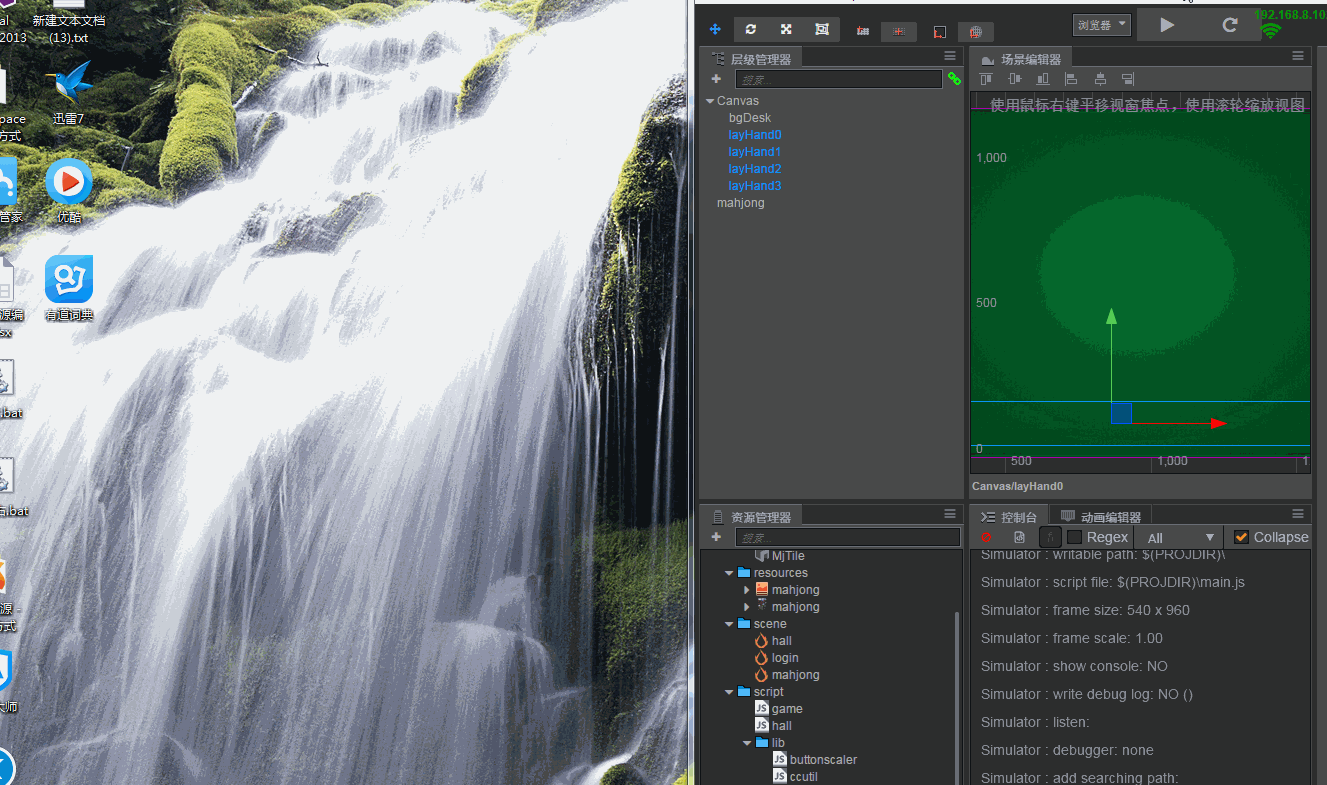Screen dimensions: 1327x785
Task: Uncheck the Collapse checkbox
Action: coord(1241,537)
